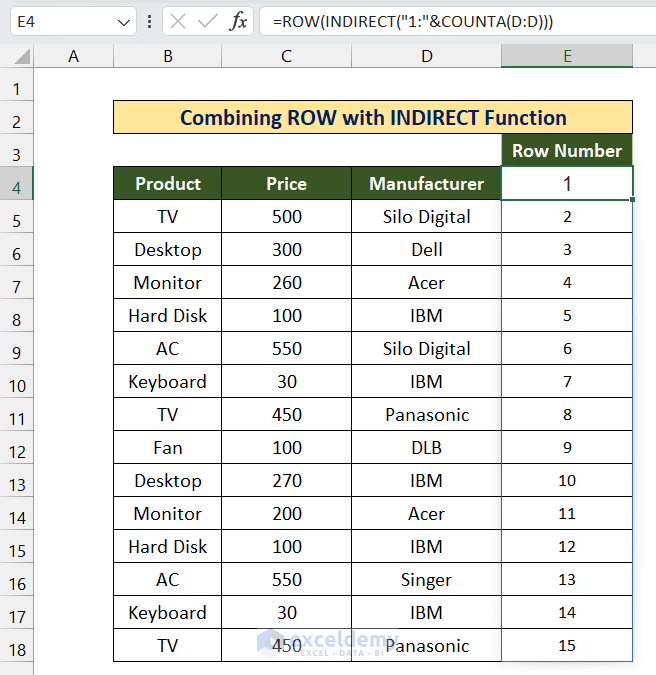Select Silo Digital cell in row 9
This screenshot has height=675, width=656.
pos(427,349)
